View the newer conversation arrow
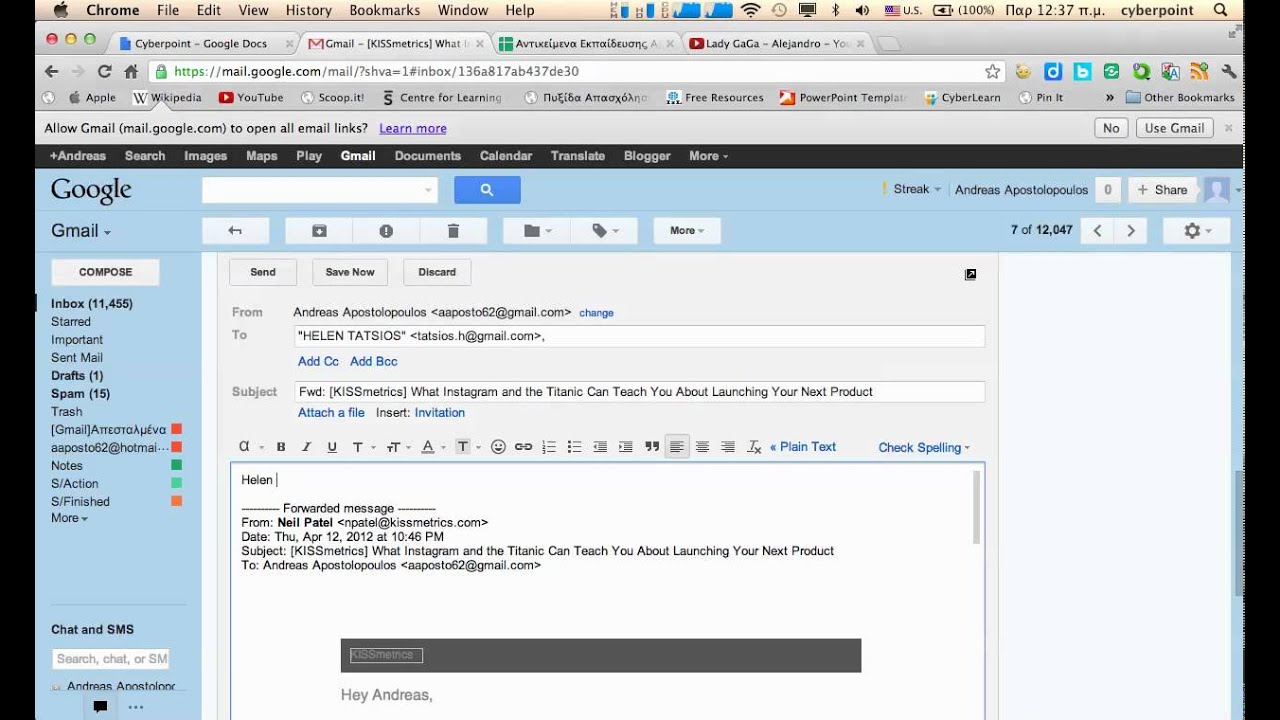 pyautogui.click(x=1097, y=231)
